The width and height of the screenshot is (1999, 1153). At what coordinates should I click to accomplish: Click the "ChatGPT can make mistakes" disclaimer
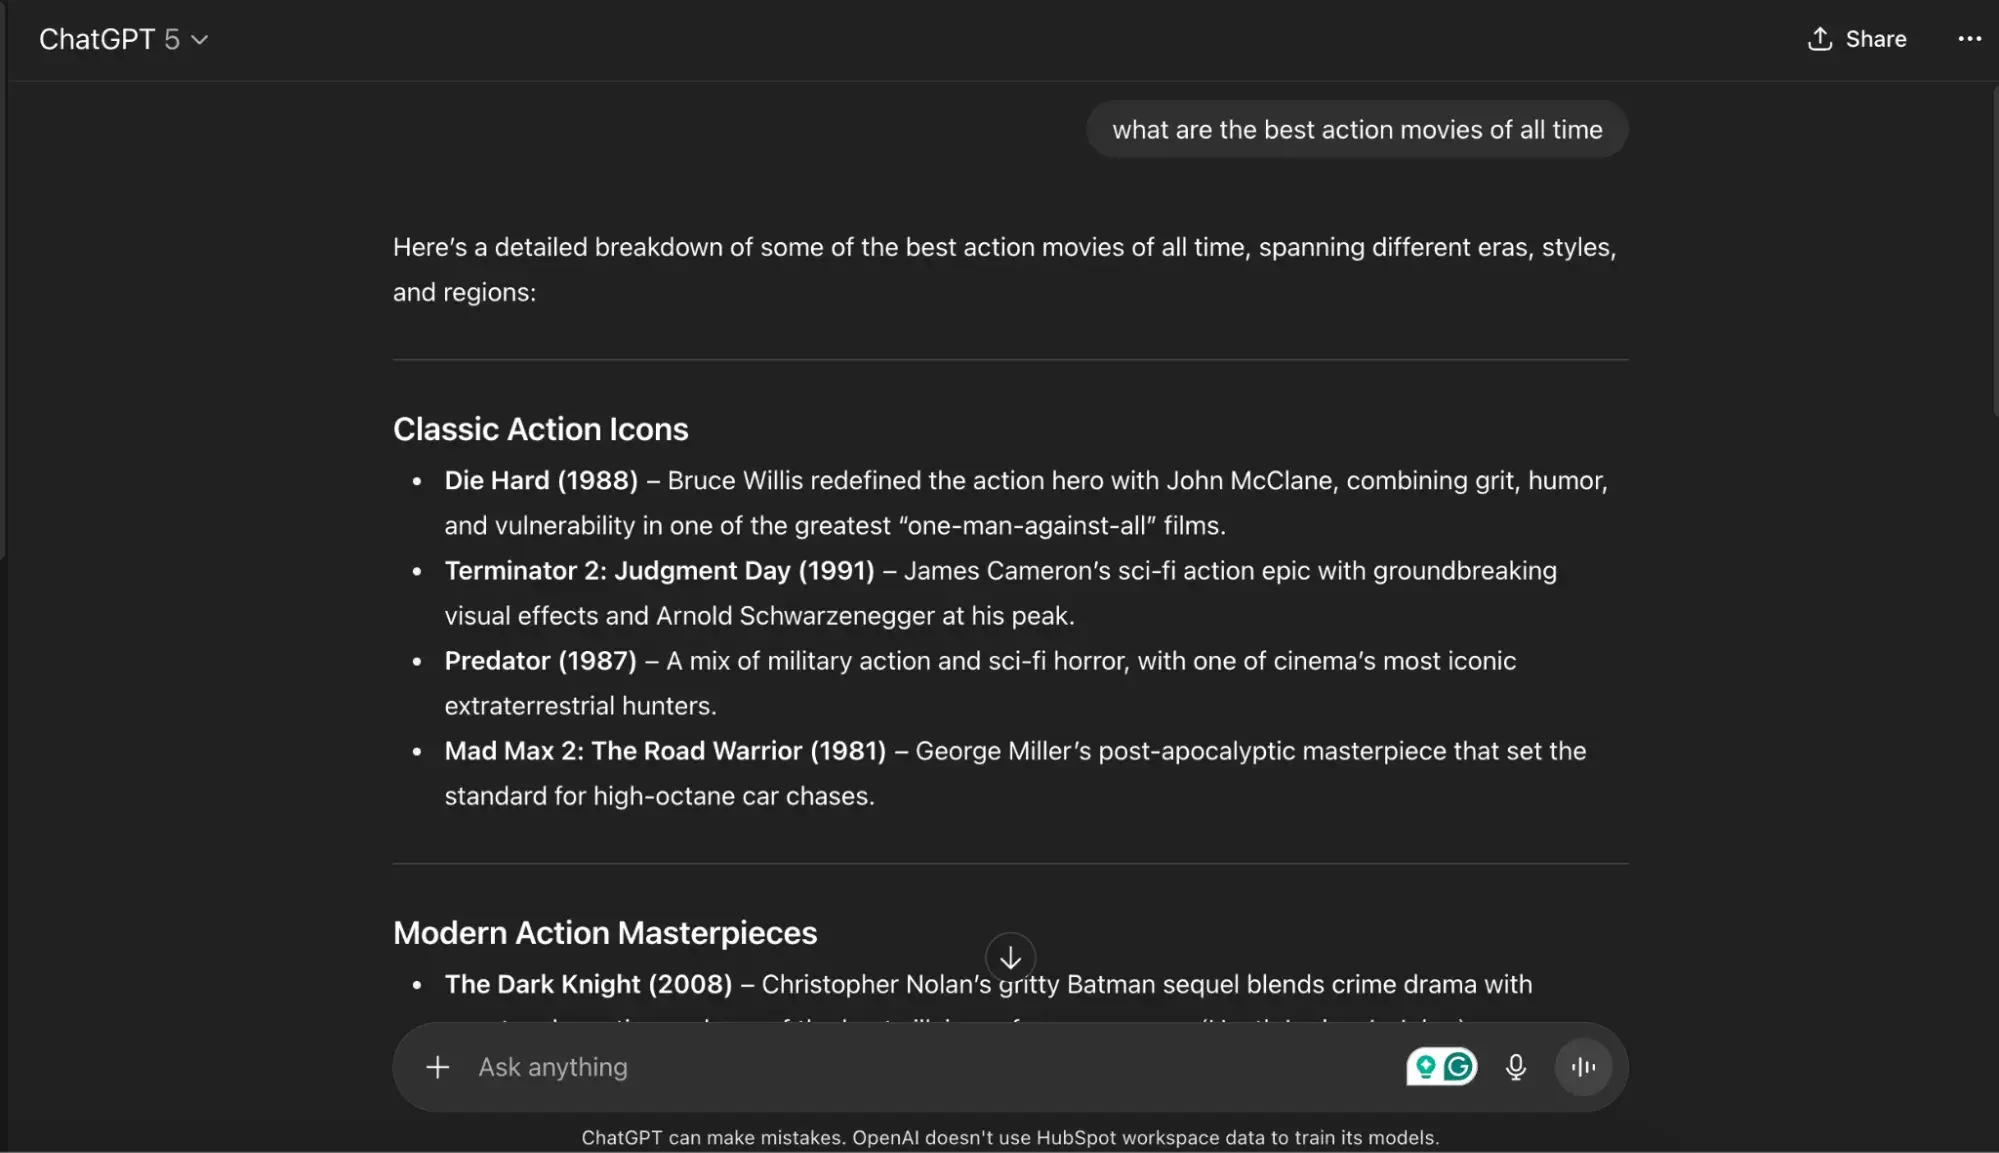[x=1011, y=1137]
